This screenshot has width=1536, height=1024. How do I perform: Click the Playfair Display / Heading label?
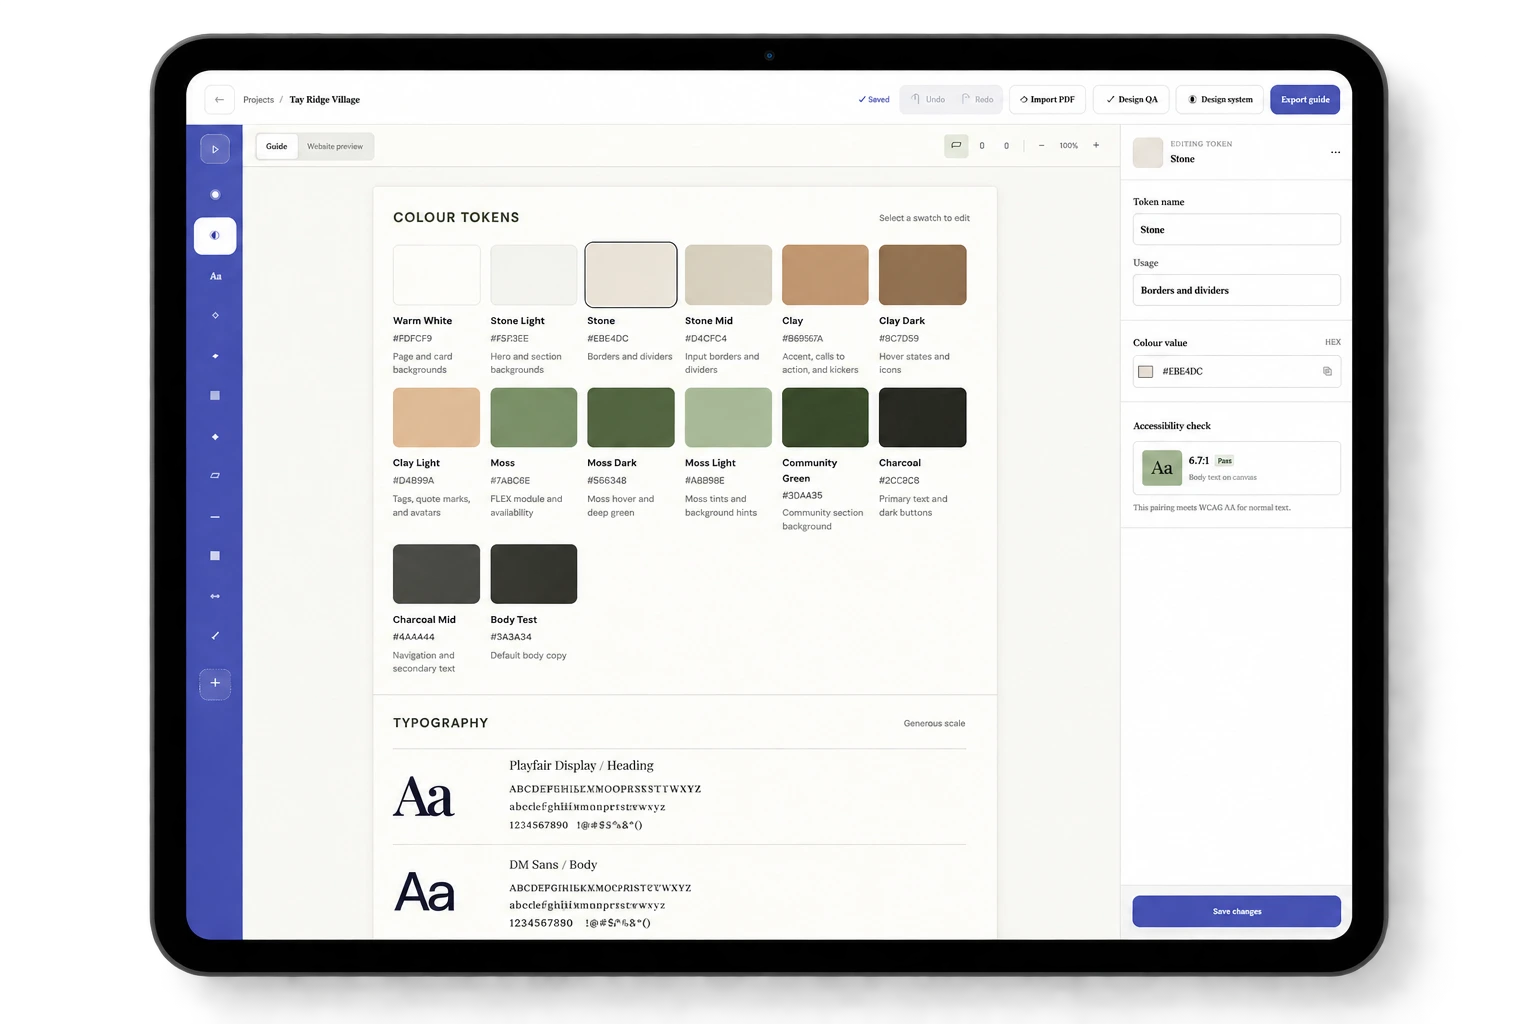click(x=581, y=766)
